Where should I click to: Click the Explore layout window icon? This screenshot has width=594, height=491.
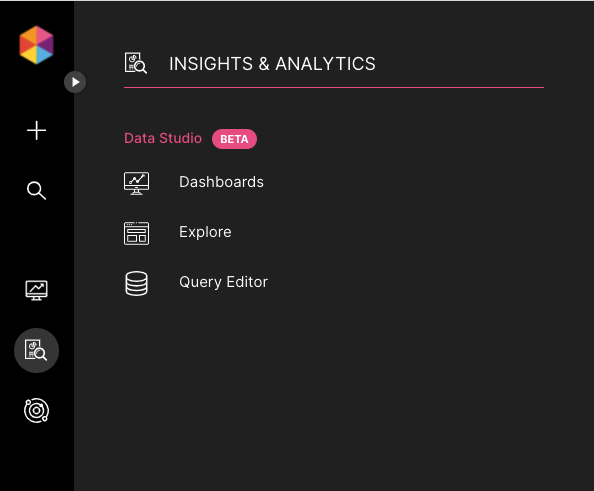[136, 233]
